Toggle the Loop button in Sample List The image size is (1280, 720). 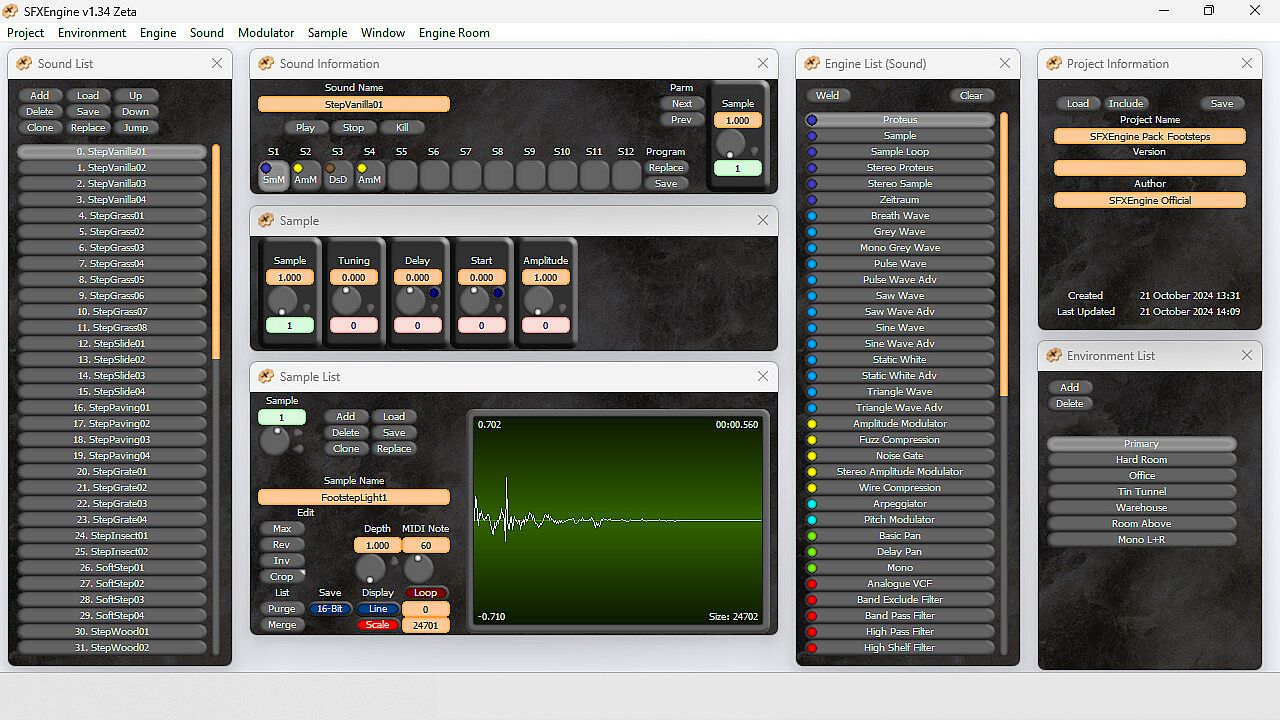425,593
